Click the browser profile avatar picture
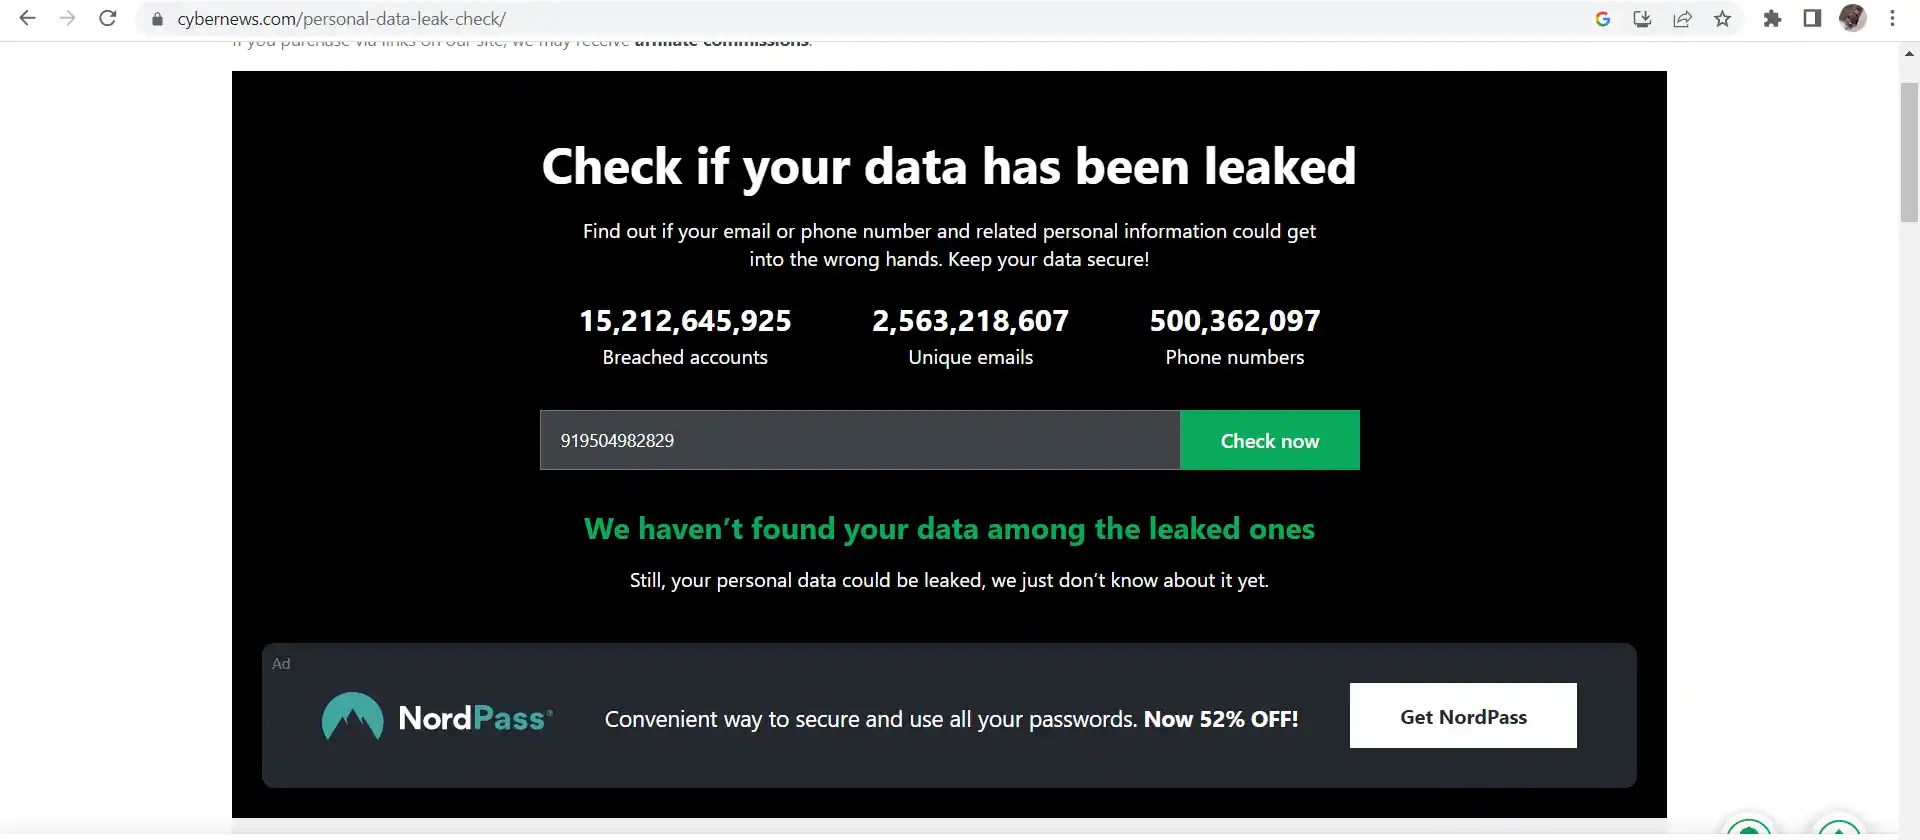Image resolution: width=1920 pixels, height=840 pixels. pos(1852,18)
